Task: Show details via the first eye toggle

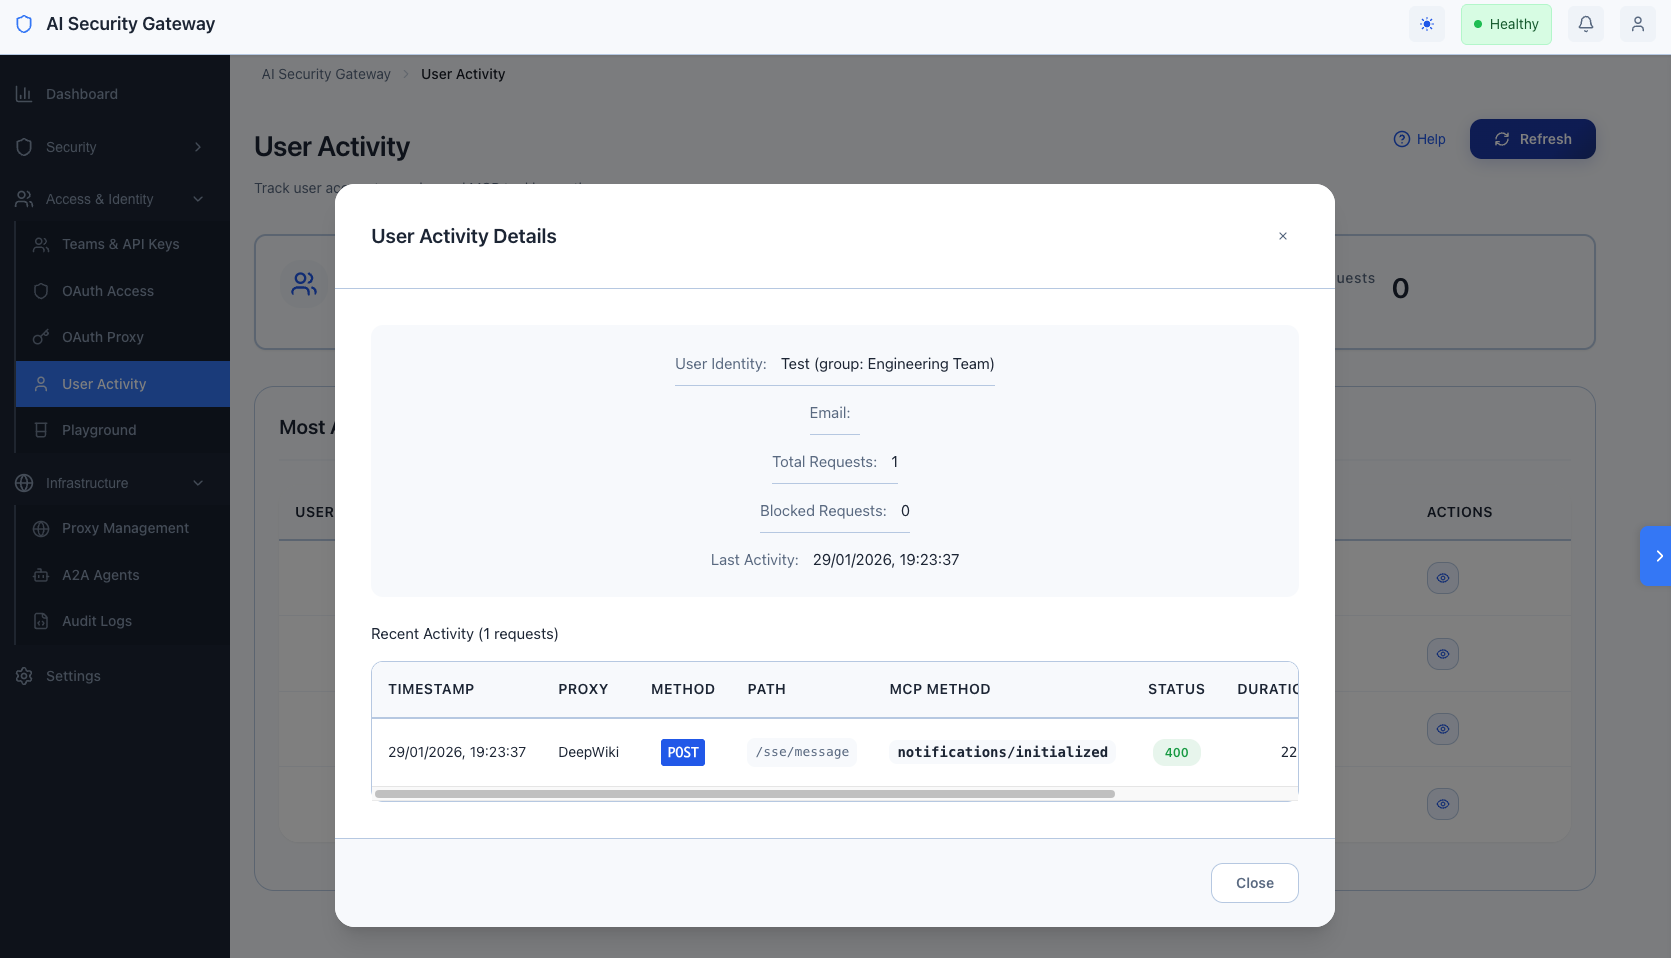Action: tap(1442, 577)
